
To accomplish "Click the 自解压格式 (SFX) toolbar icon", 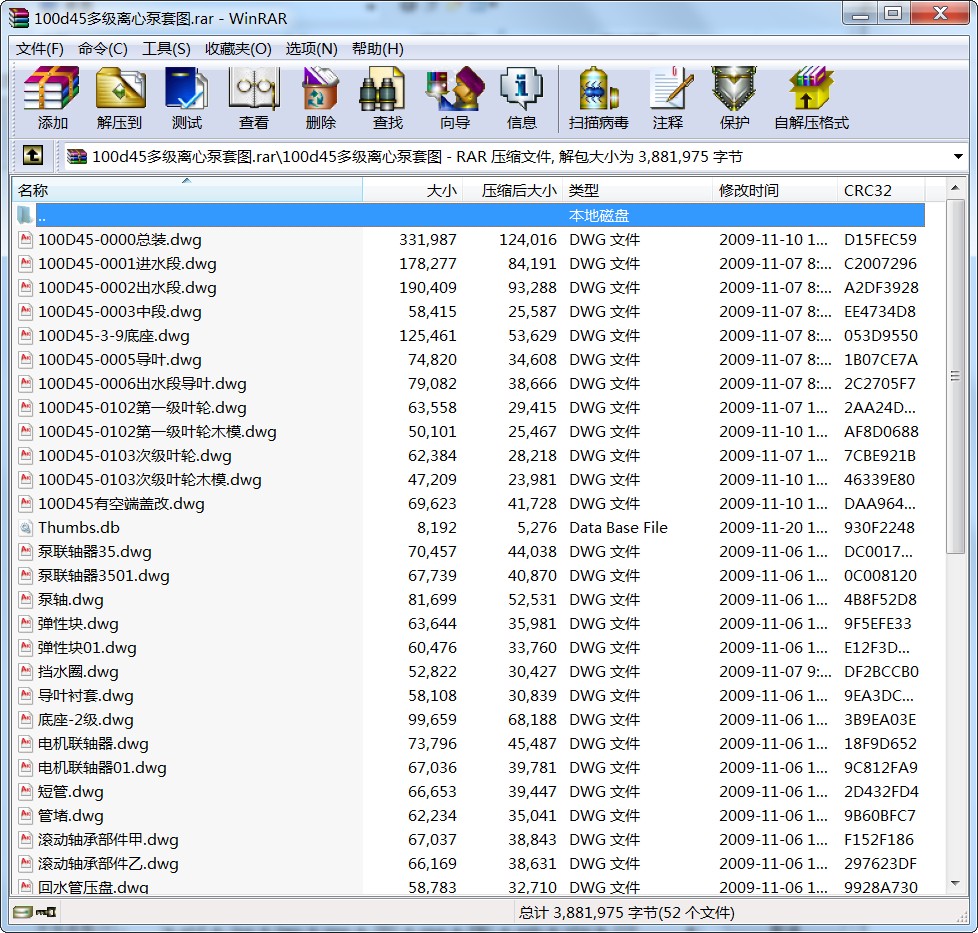I will [x=811, y=89].
